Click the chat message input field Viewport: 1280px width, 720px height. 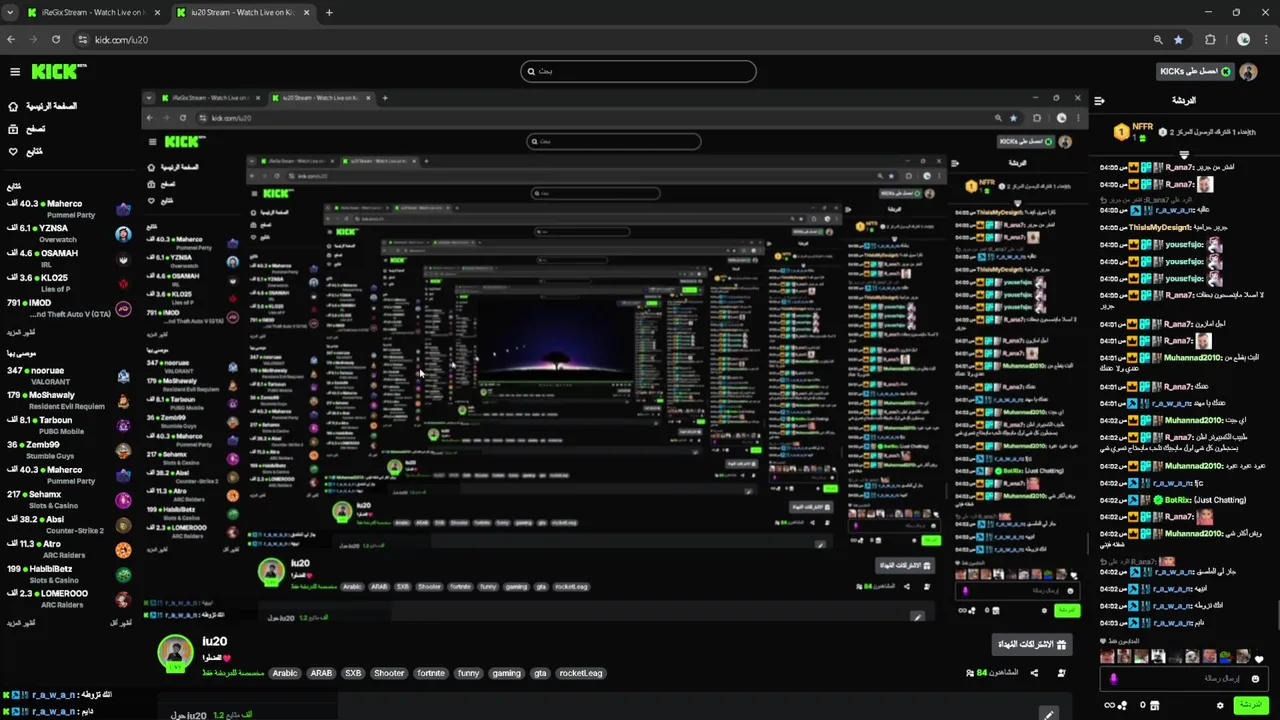[x=1185, y=679]
